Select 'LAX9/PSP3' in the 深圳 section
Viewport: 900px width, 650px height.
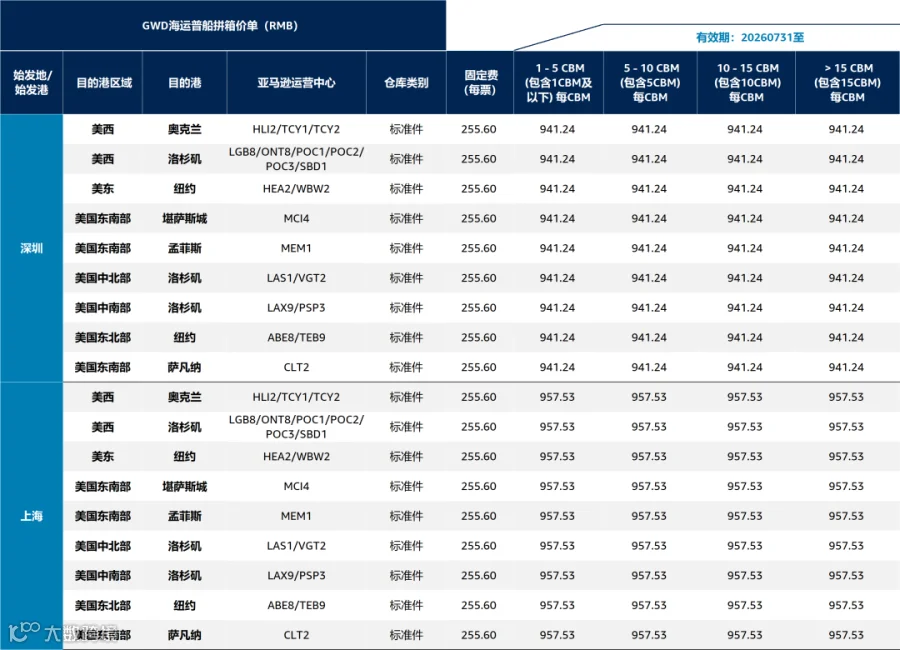click(x=296, y=308)
